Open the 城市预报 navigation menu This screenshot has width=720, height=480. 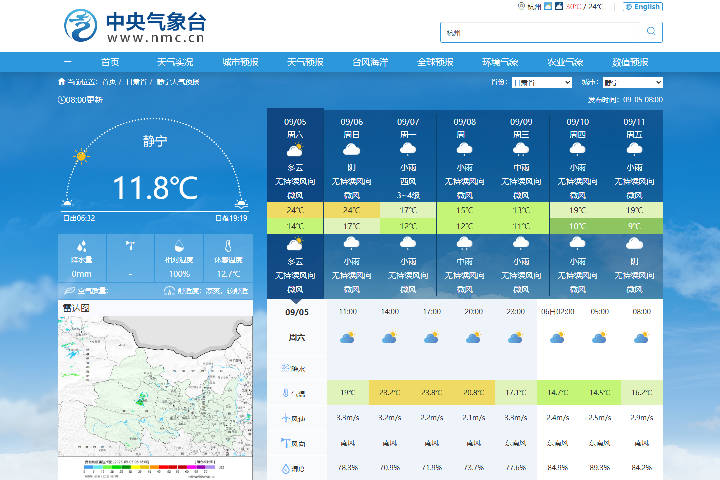[x=240, y=62]
